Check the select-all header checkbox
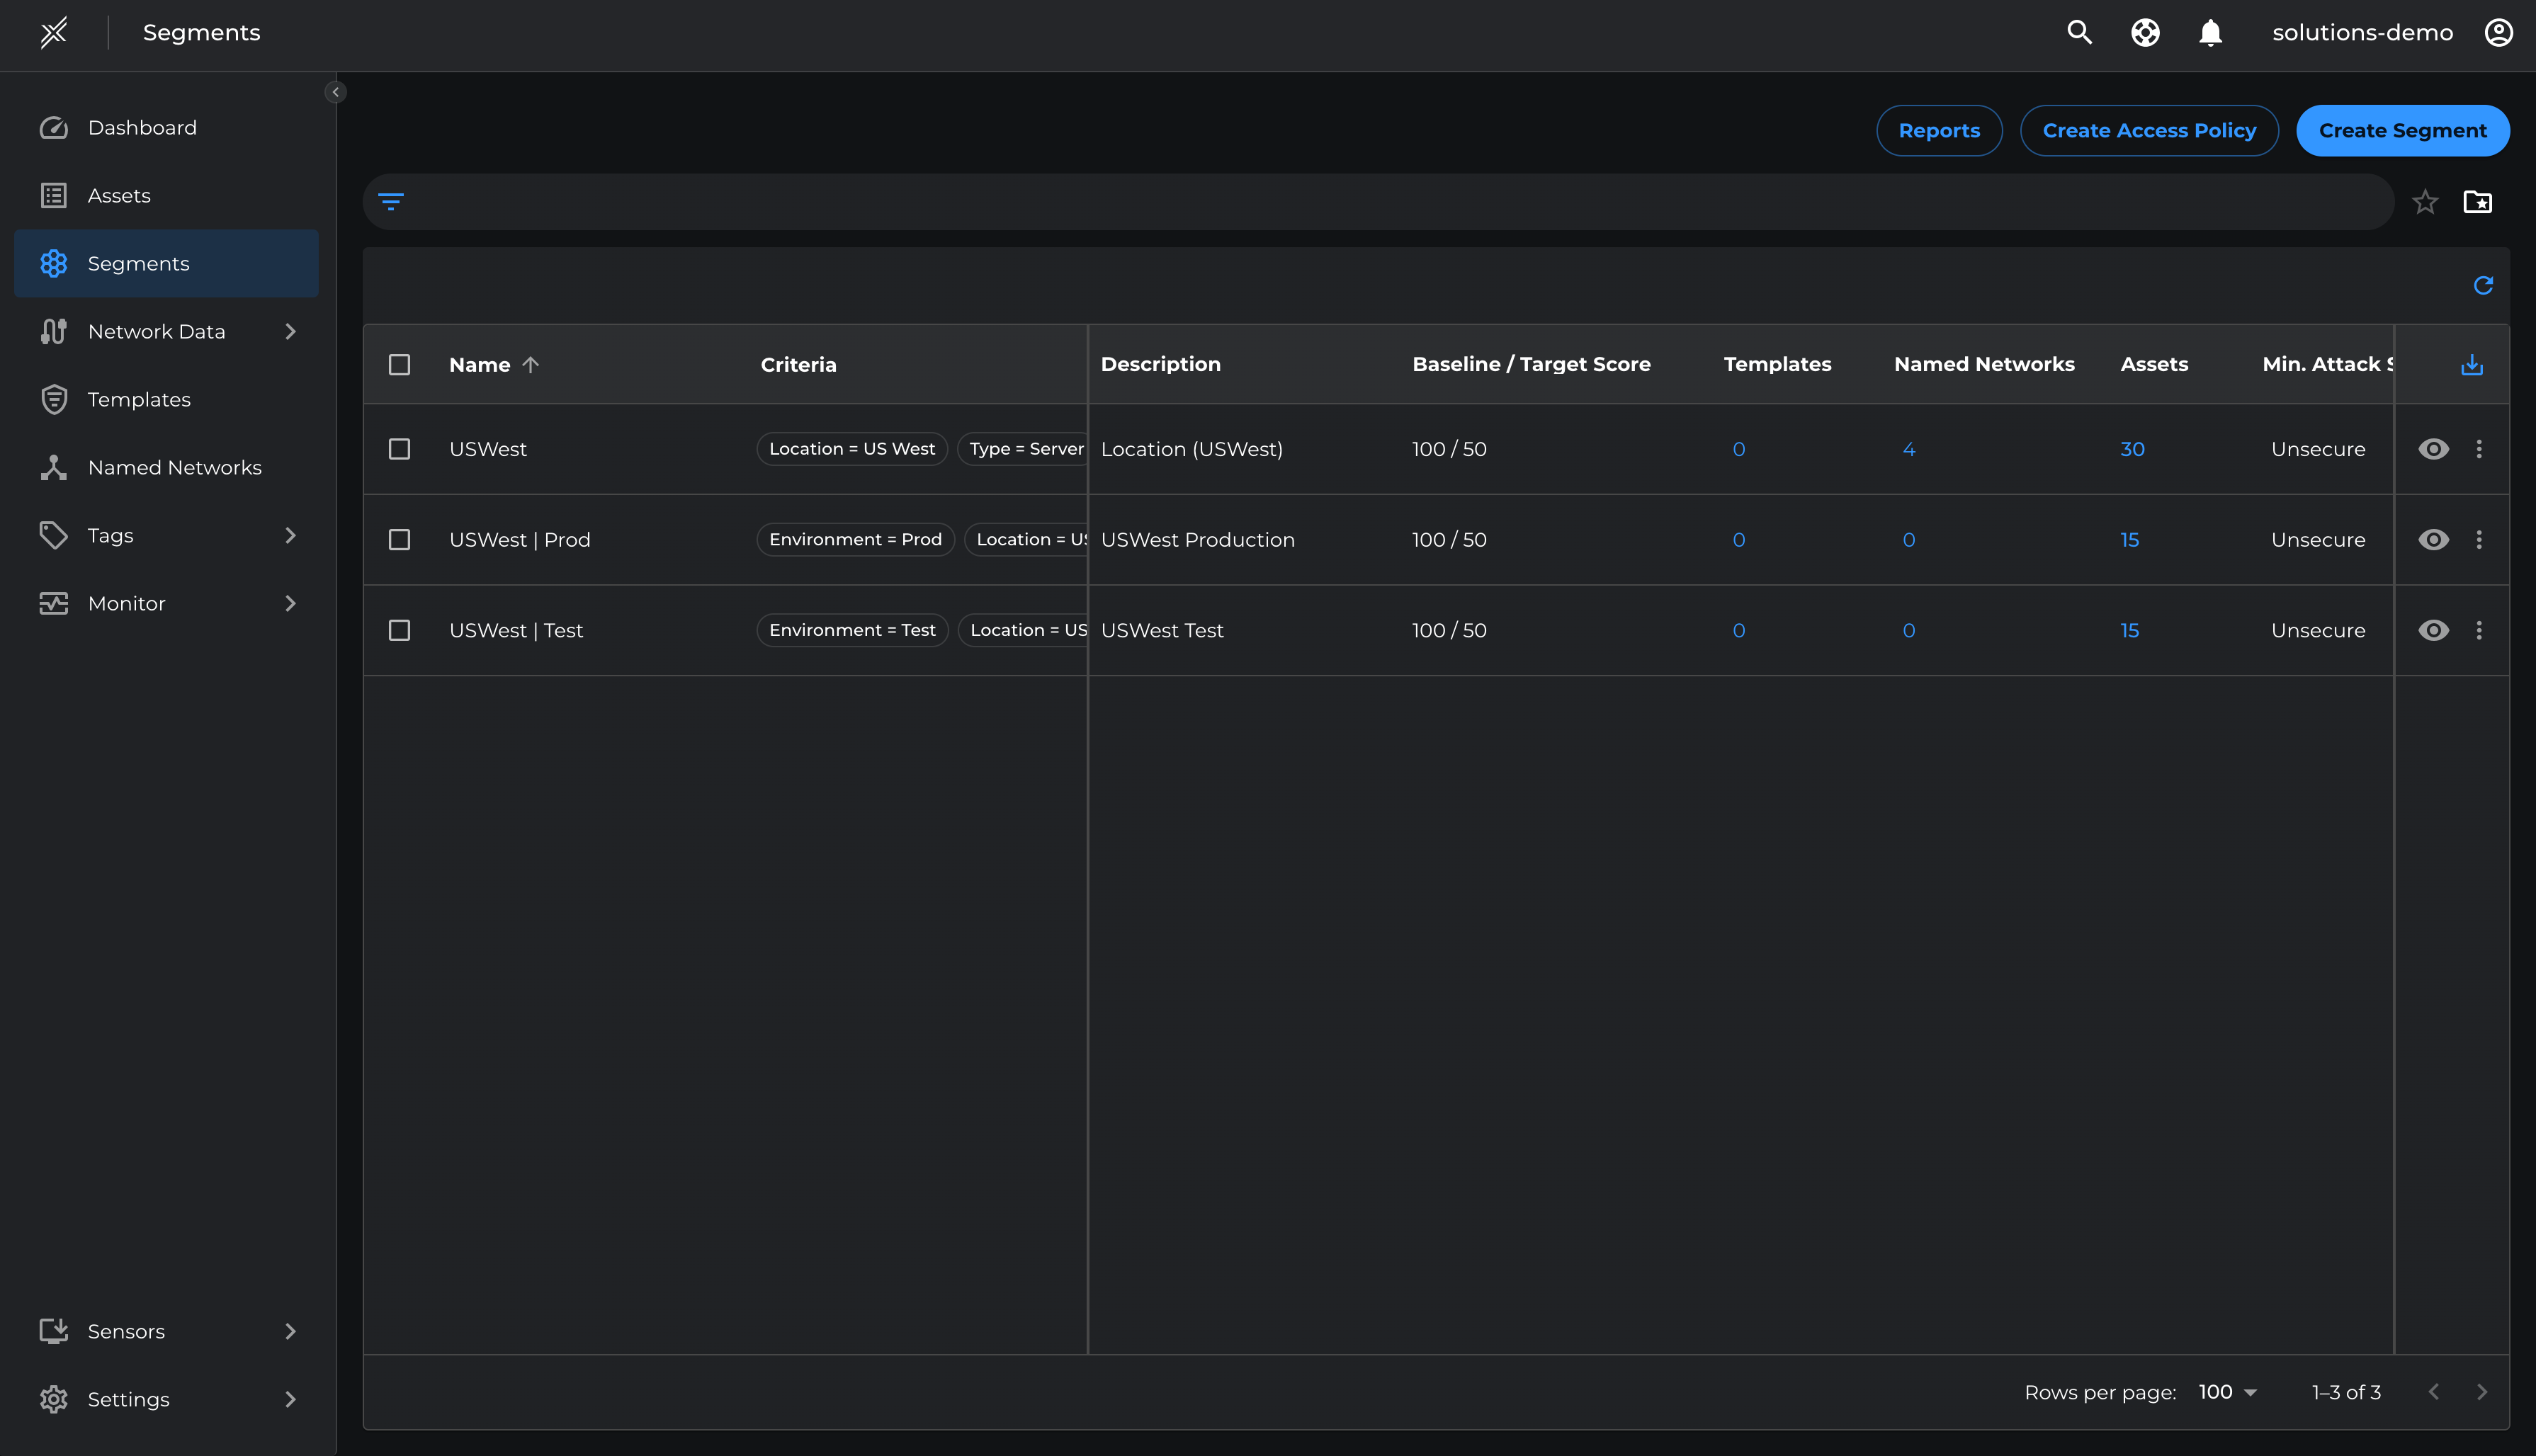 [399, 365]
